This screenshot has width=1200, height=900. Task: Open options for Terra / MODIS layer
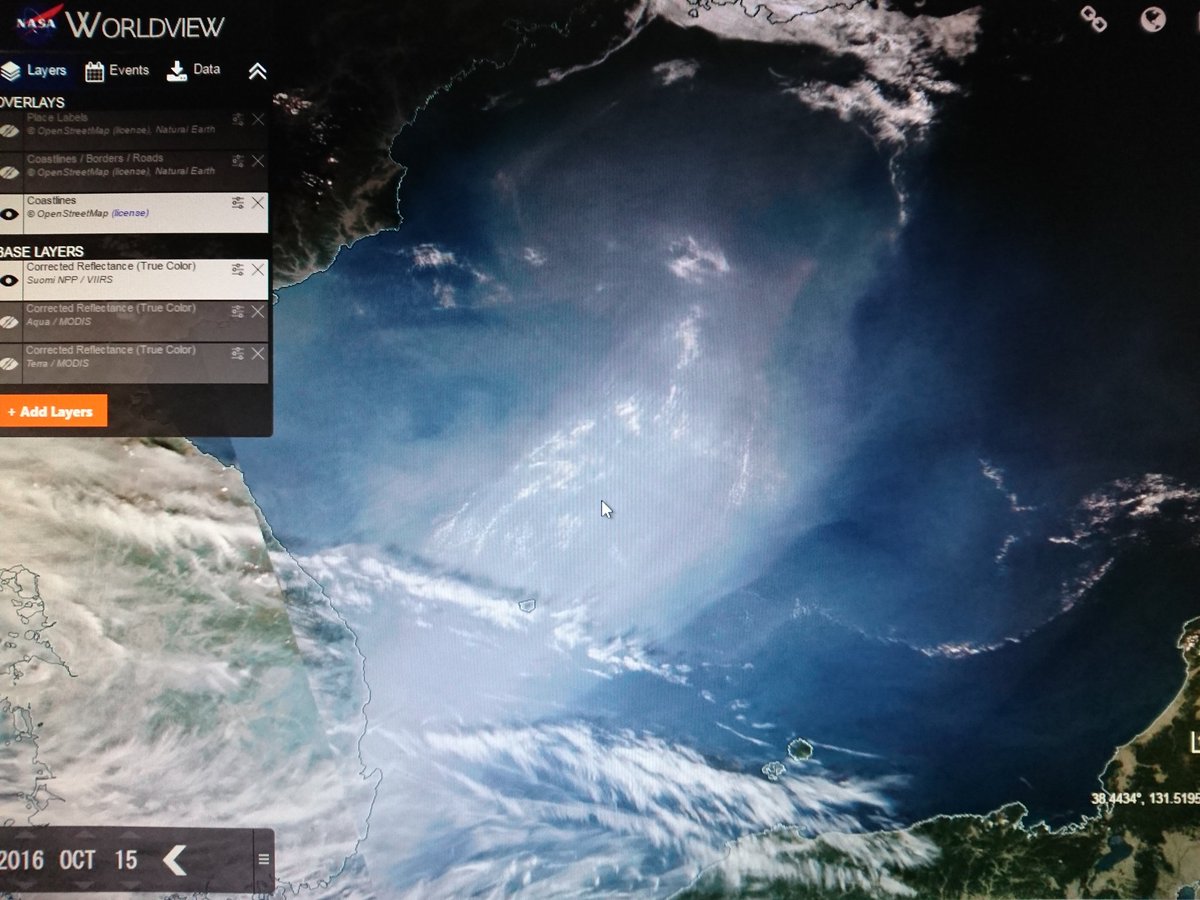237,353
